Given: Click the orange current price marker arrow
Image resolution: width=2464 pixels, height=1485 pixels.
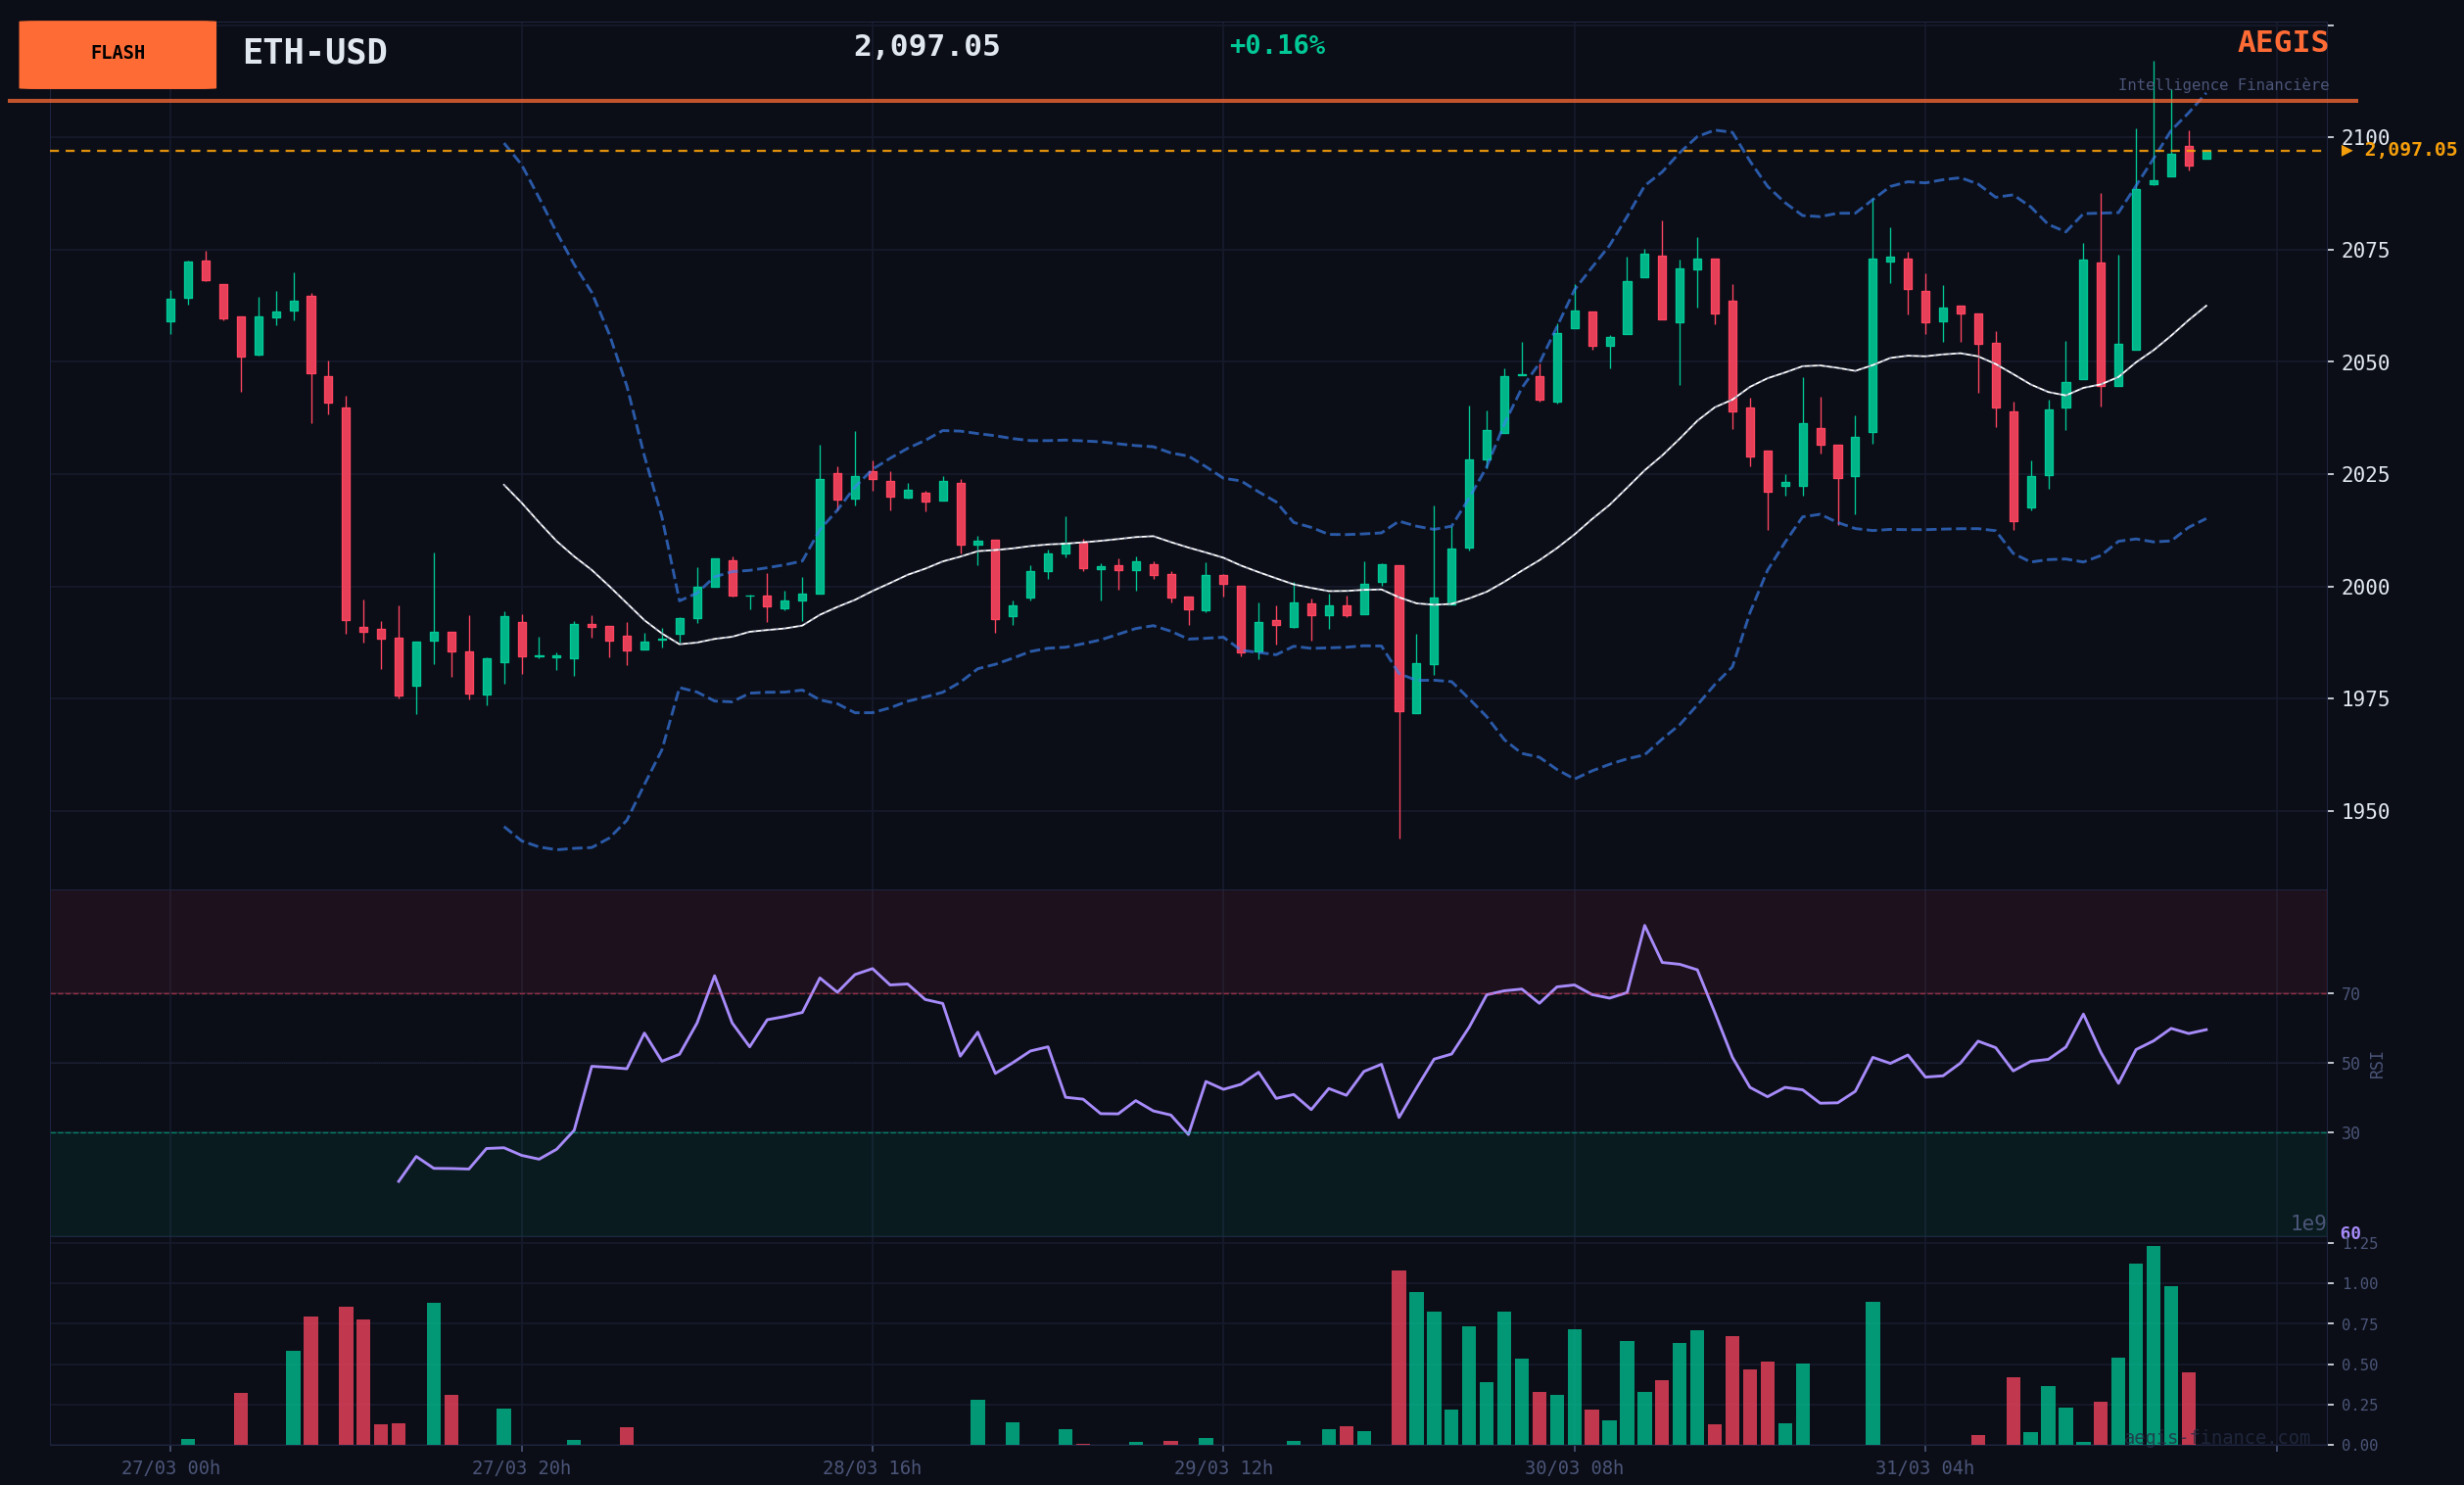Looking at the screenshot, I should [2346, 150].
